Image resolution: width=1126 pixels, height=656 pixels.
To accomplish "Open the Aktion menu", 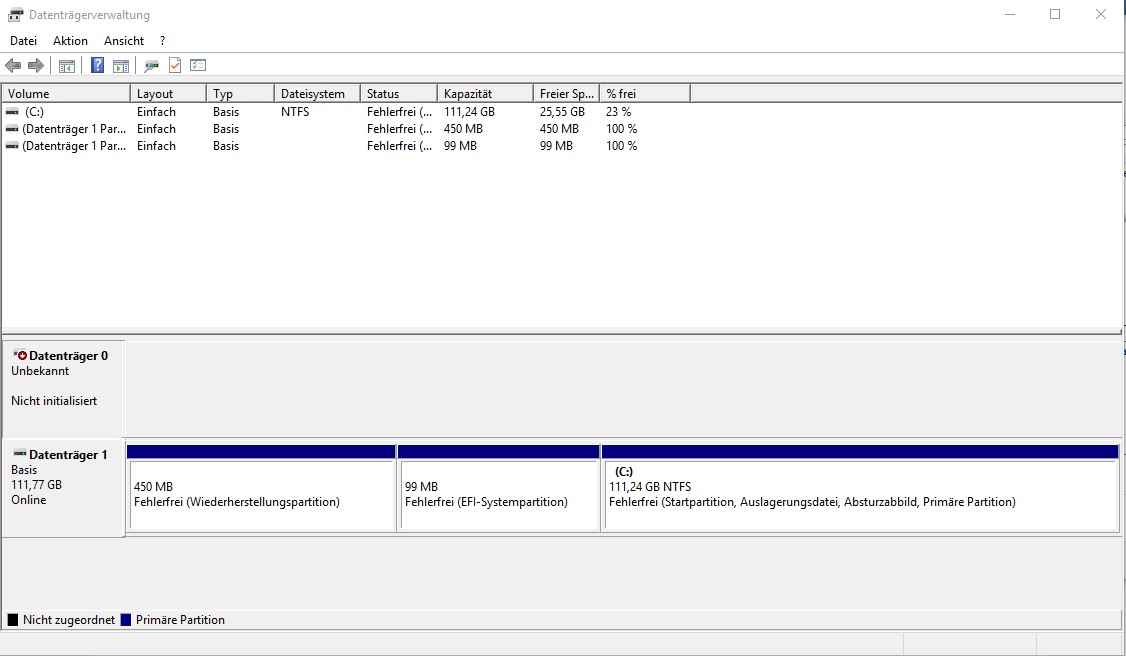I will (70, 41).
